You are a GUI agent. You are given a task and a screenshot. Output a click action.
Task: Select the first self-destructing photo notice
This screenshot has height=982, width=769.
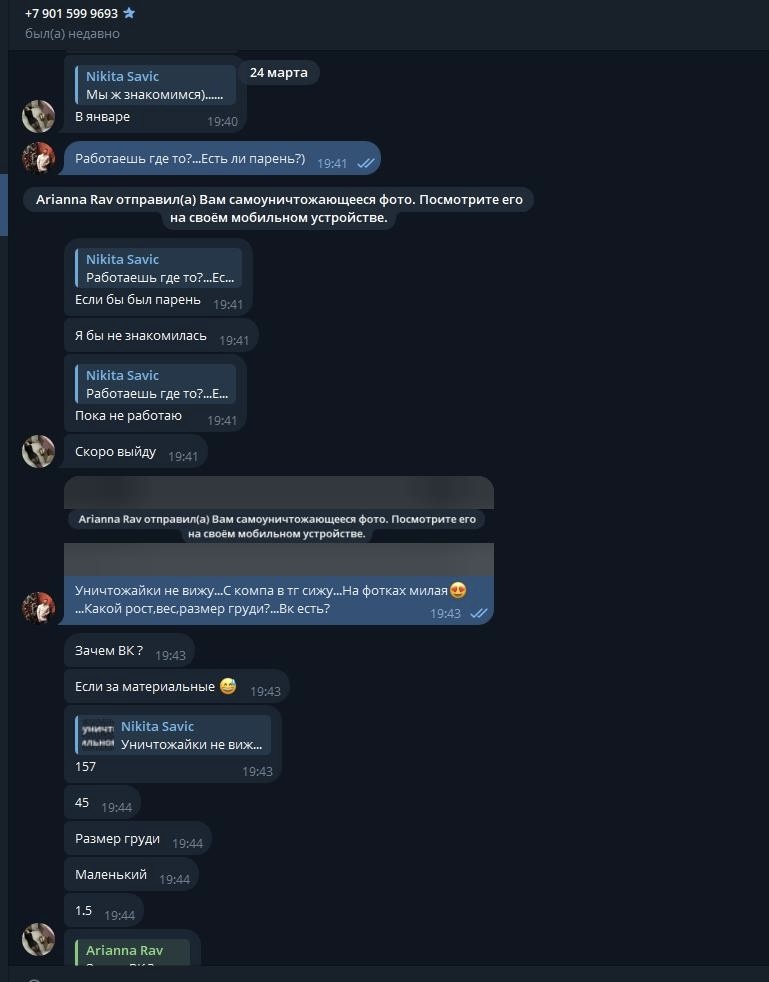pos(279,209)
